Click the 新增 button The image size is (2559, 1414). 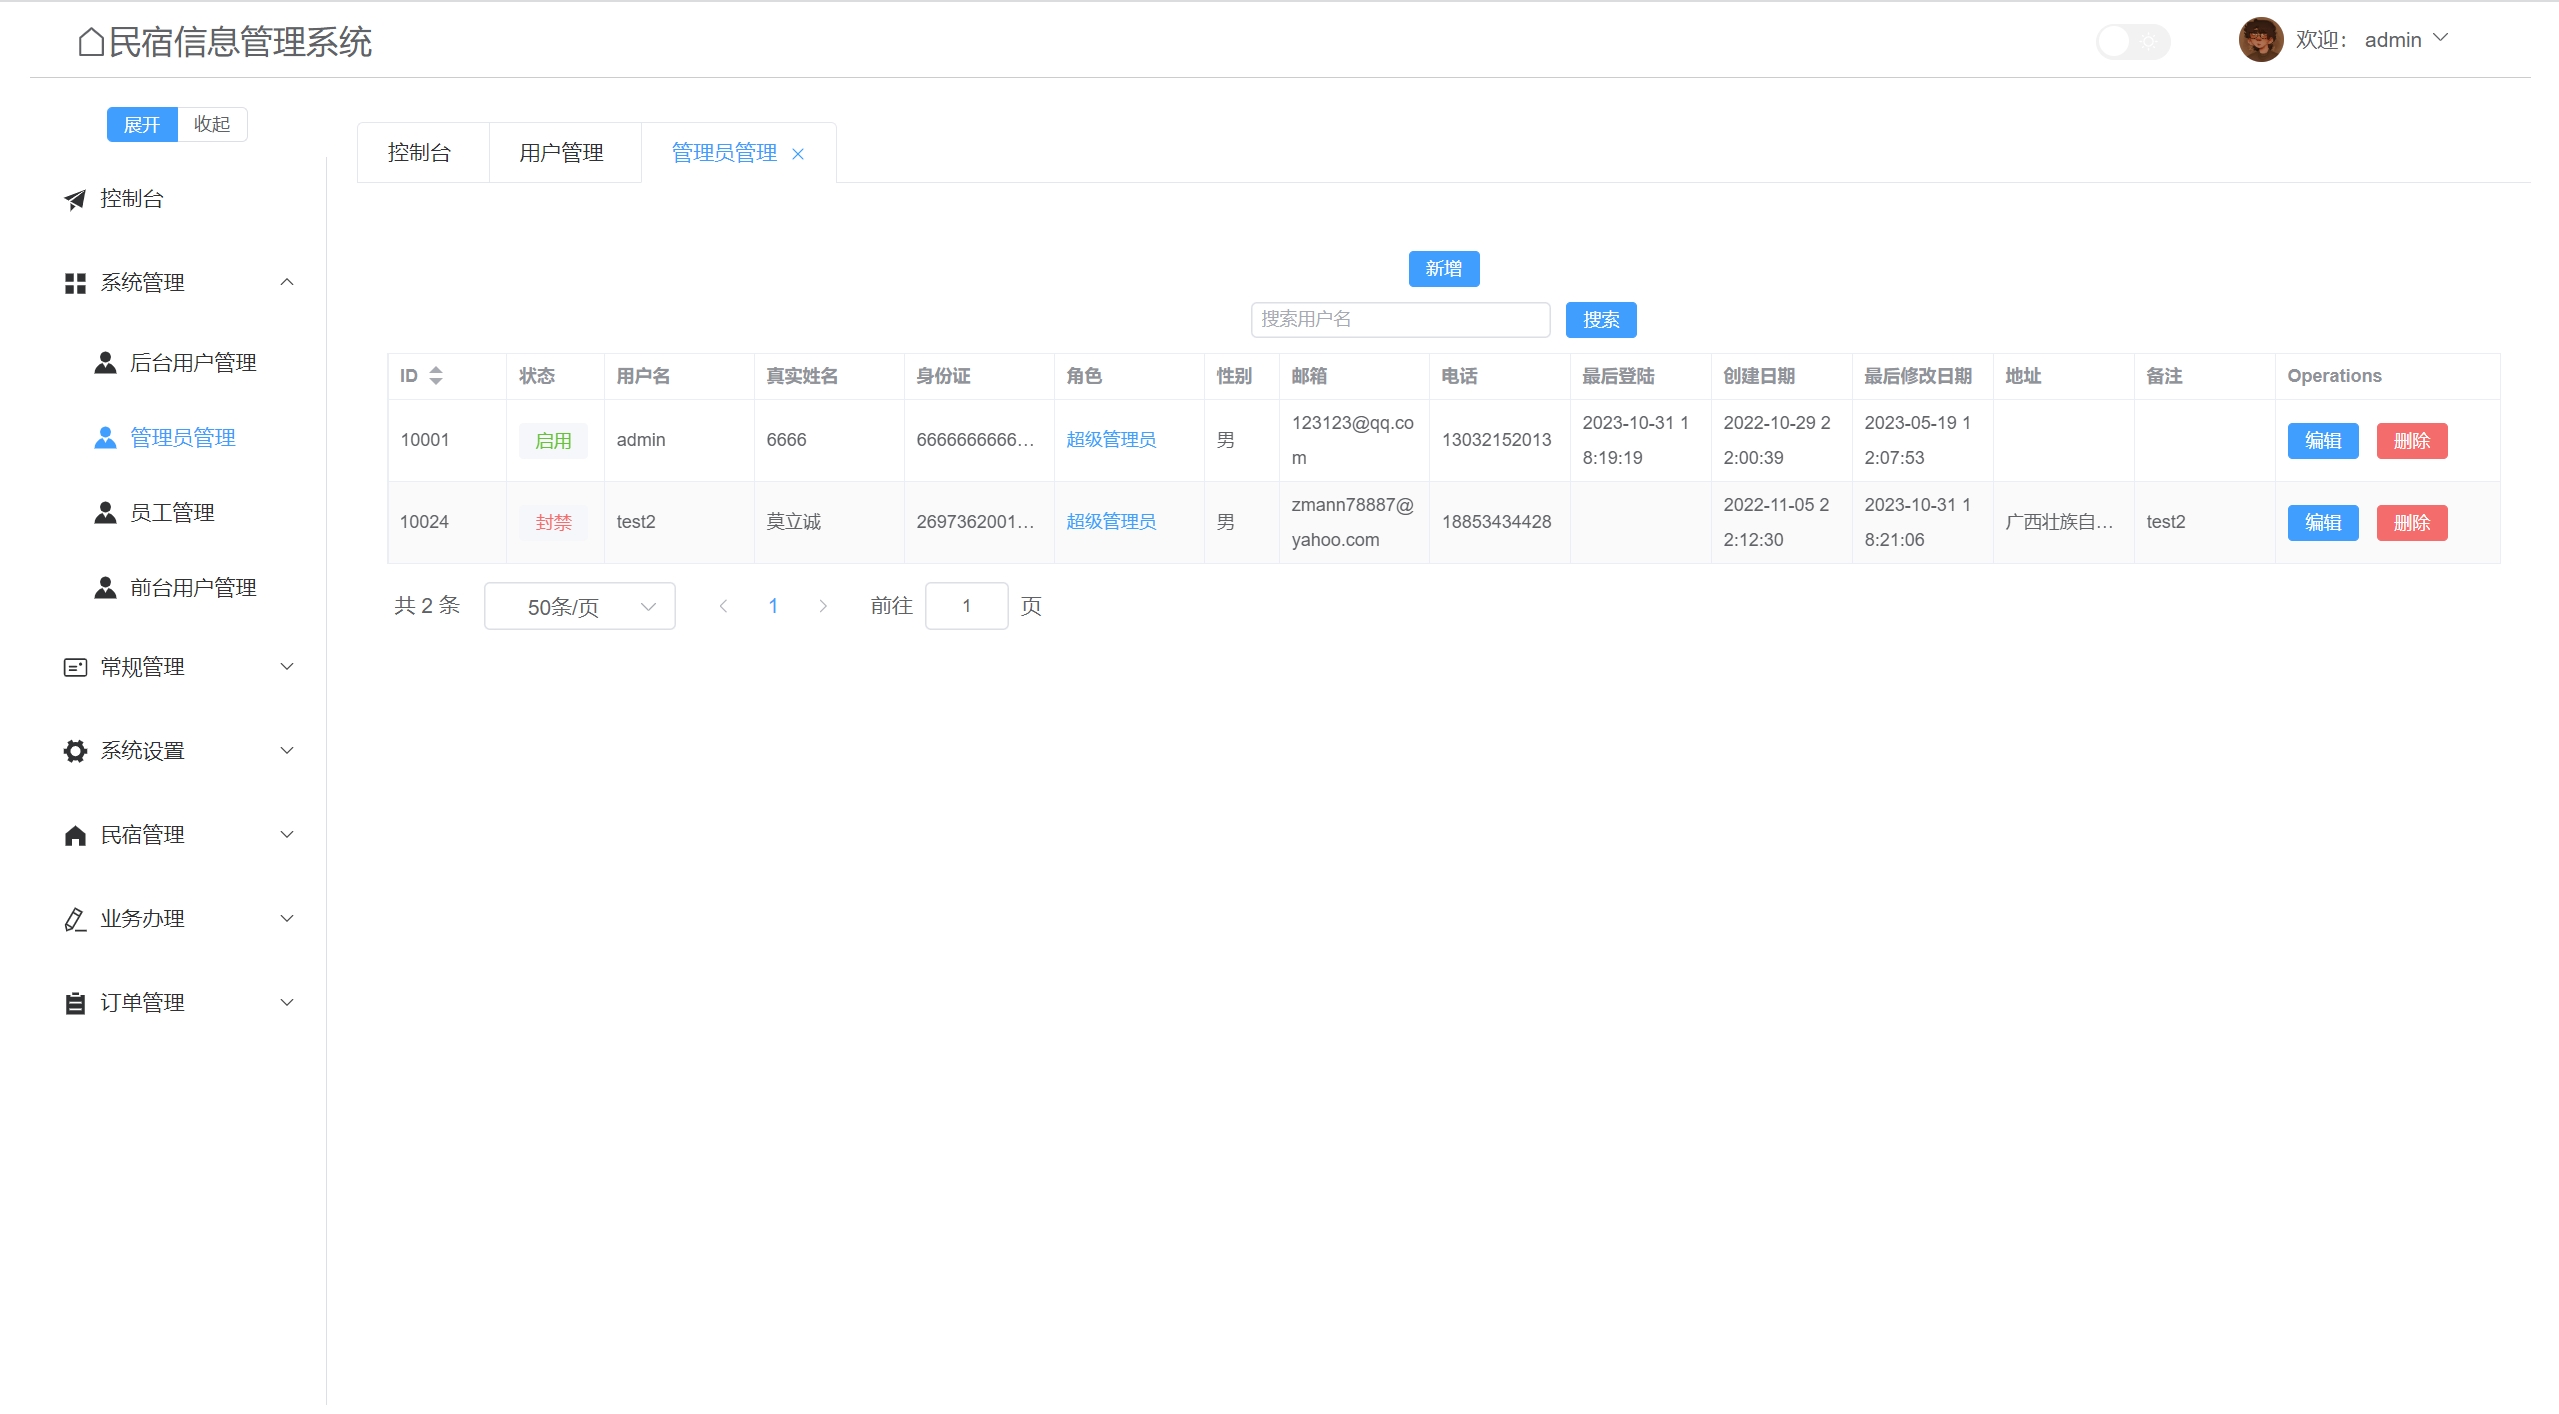[1443, 269]
